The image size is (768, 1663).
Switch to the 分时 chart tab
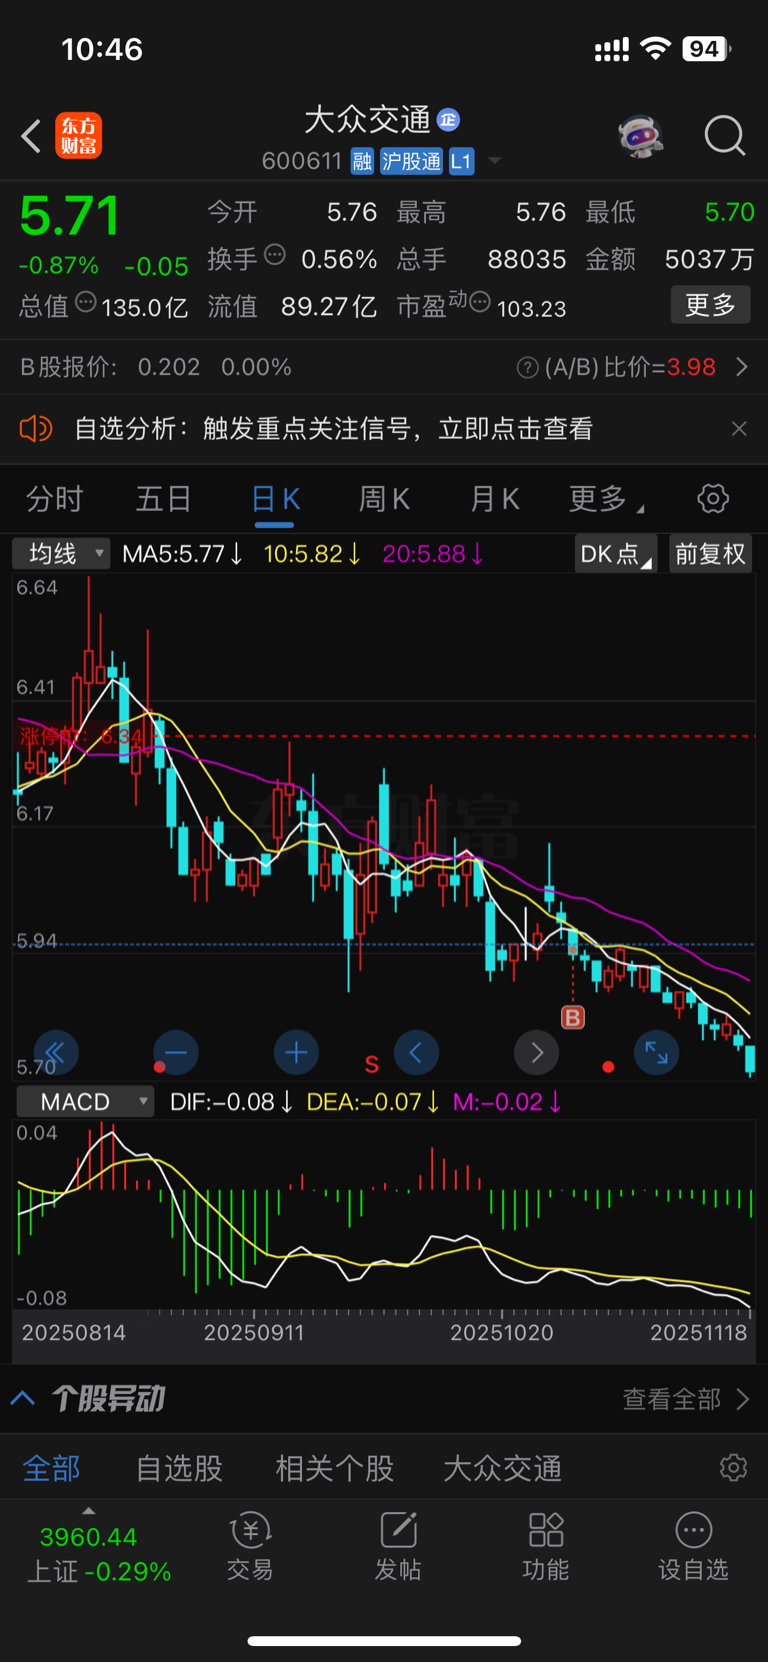[54, 498]
